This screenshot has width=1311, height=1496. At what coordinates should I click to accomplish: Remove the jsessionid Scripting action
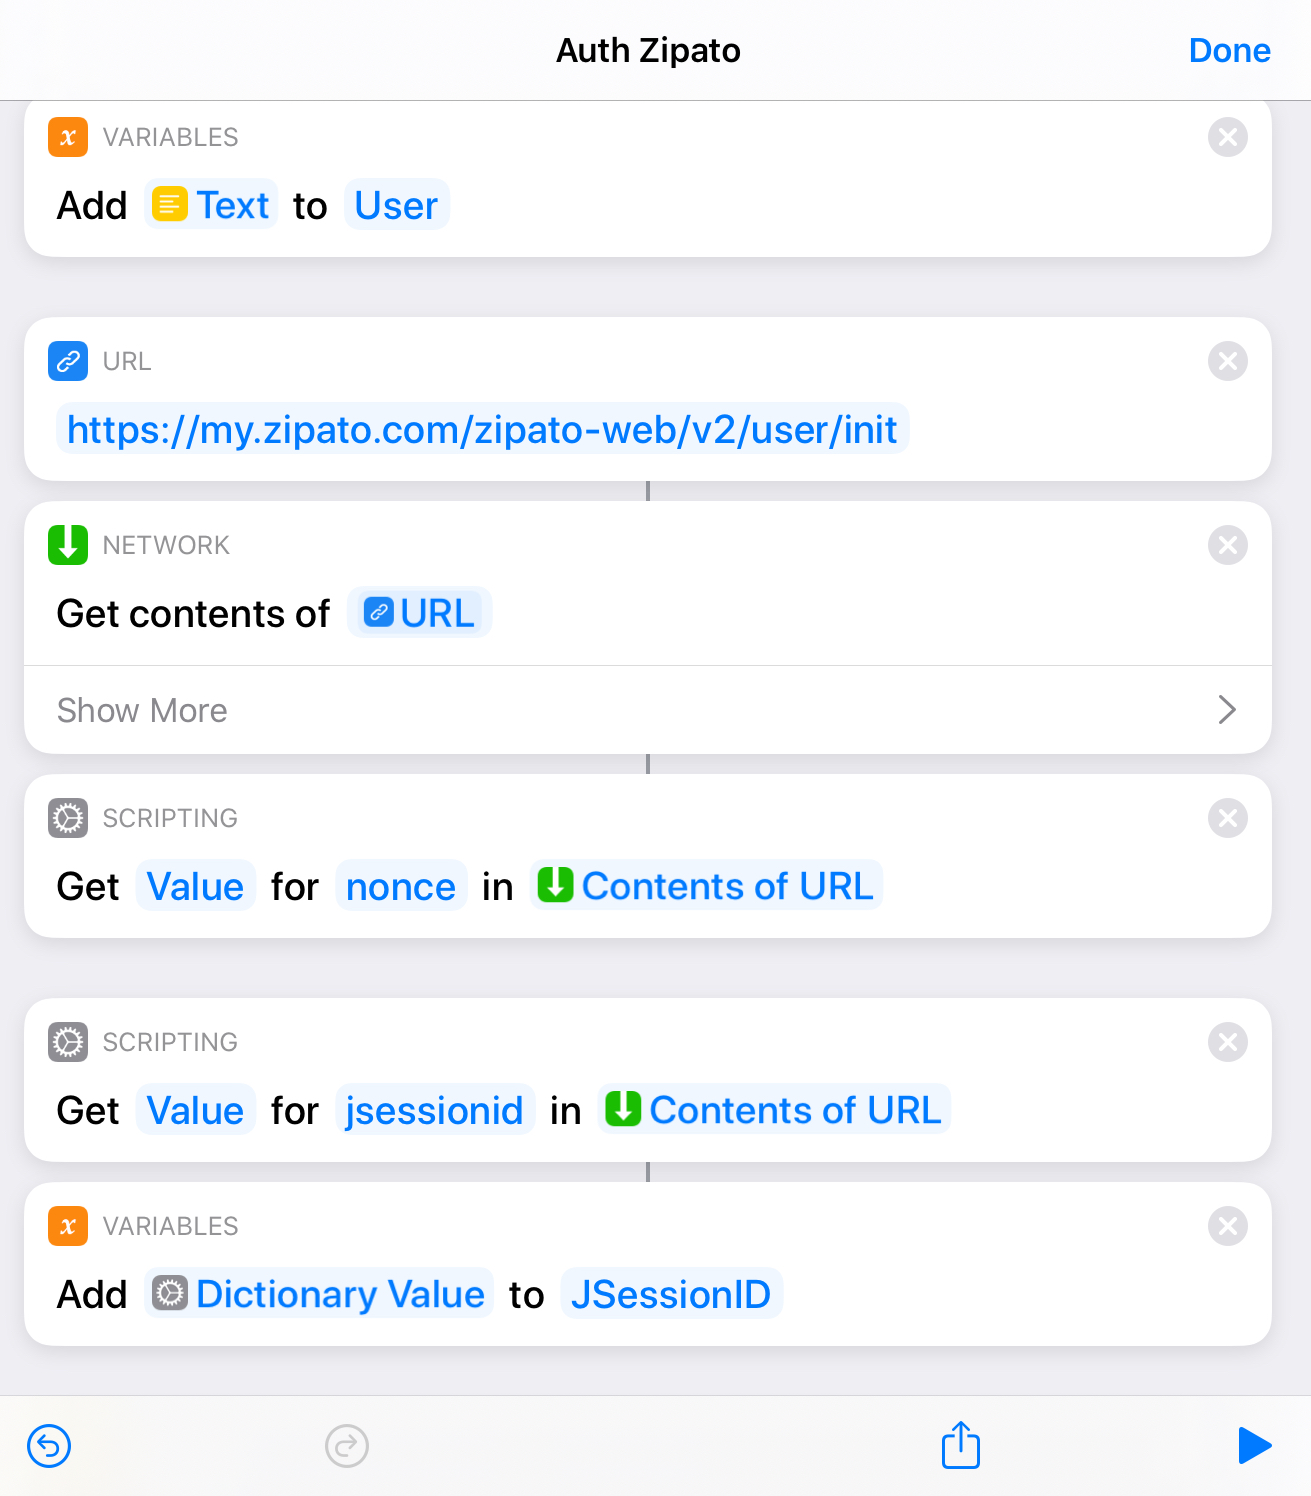[x=1228, y=1042]
